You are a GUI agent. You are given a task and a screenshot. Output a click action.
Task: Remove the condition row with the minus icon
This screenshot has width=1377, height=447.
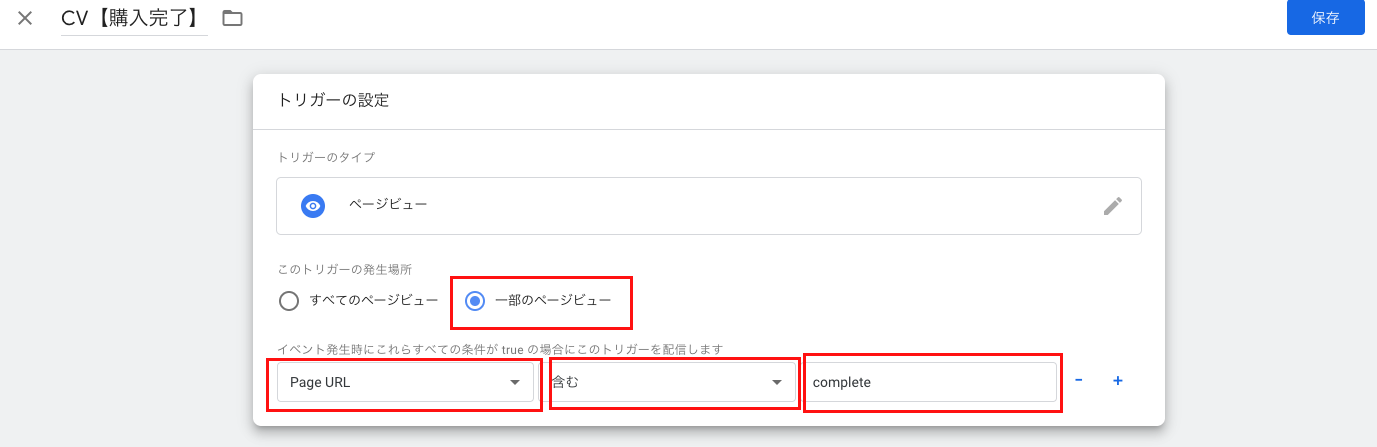click(1079, 381)
